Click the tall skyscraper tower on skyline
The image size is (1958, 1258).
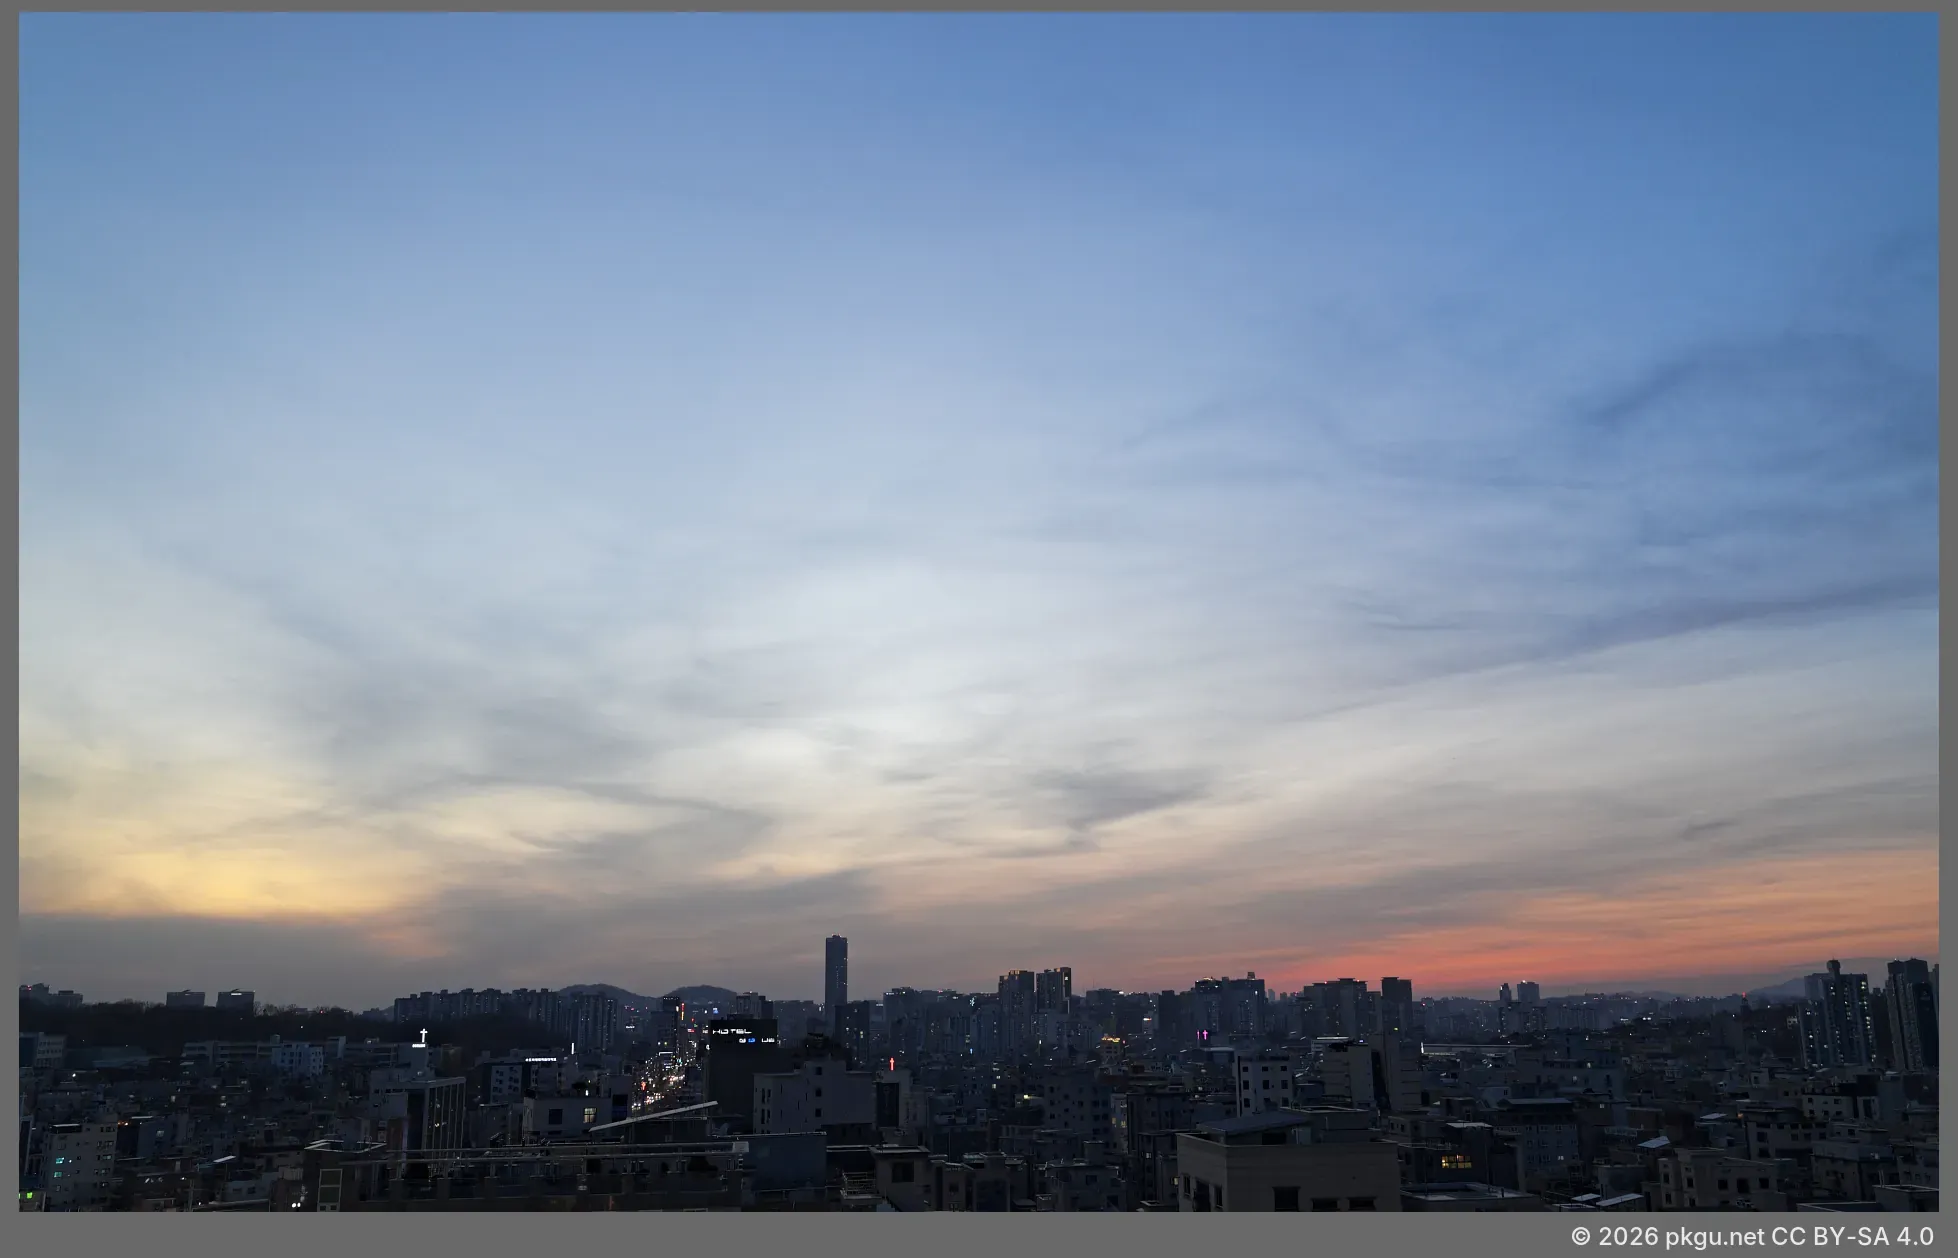click(835, 971)
